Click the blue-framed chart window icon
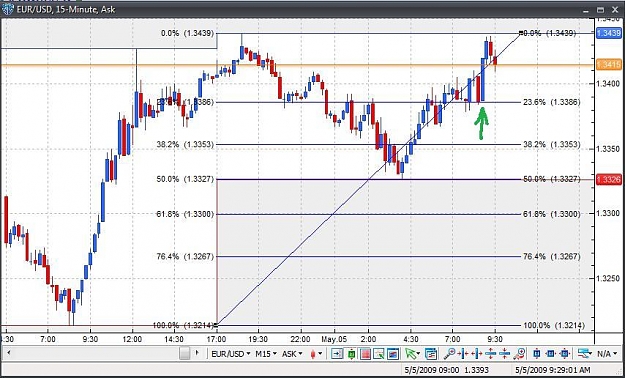 point(393,354)
